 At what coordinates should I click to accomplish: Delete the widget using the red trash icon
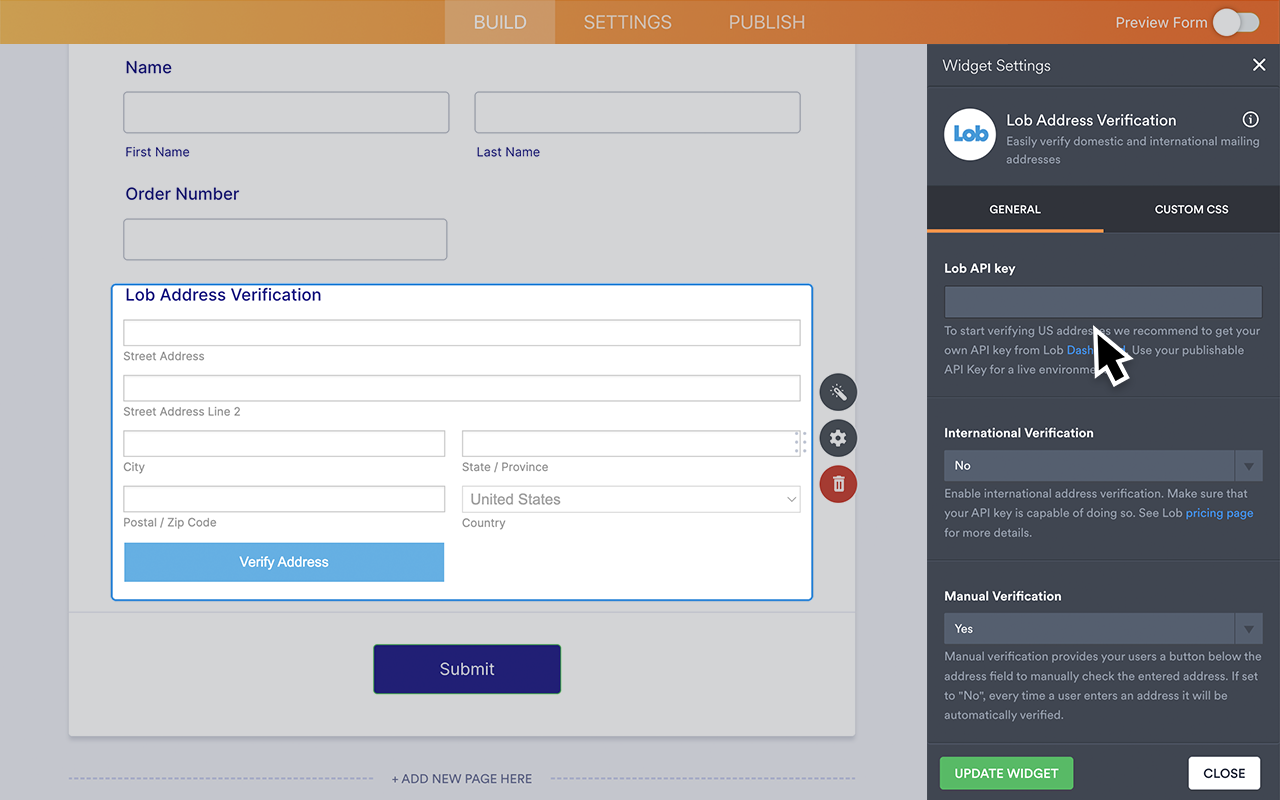coord(838,484)
